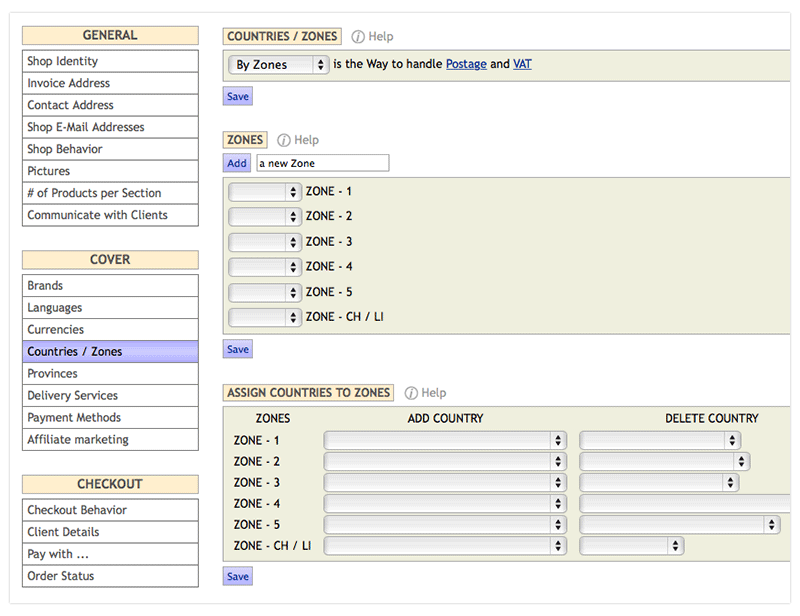This screenshot has width=800, height=616.
Task: Open the dropdown next to ZONE - CH / LI
Action: pyautogui.click(x=264, y=316)
